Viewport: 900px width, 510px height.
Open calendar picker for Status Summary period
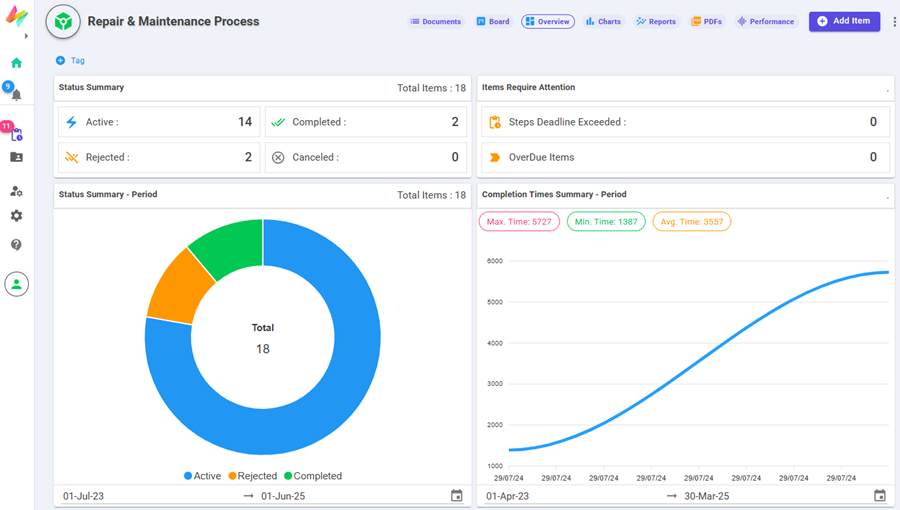coord(456,496)
